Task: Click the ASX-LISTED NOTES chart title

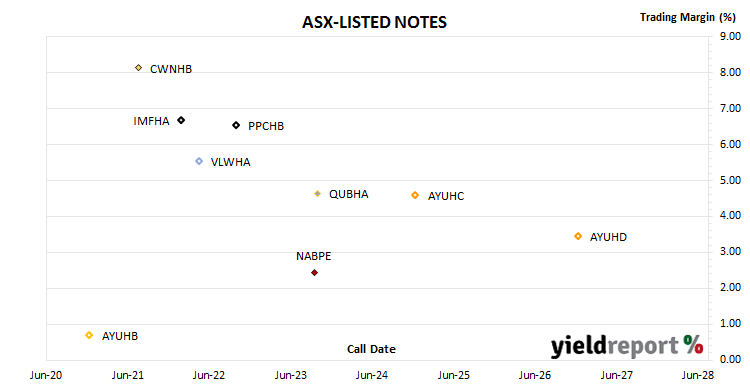Action: click(x=375, y=22)
